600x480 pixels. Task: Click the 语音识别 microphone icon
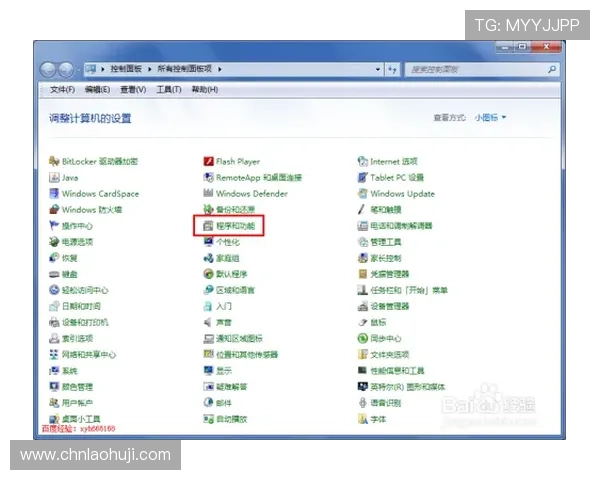(x=362, y=403)
